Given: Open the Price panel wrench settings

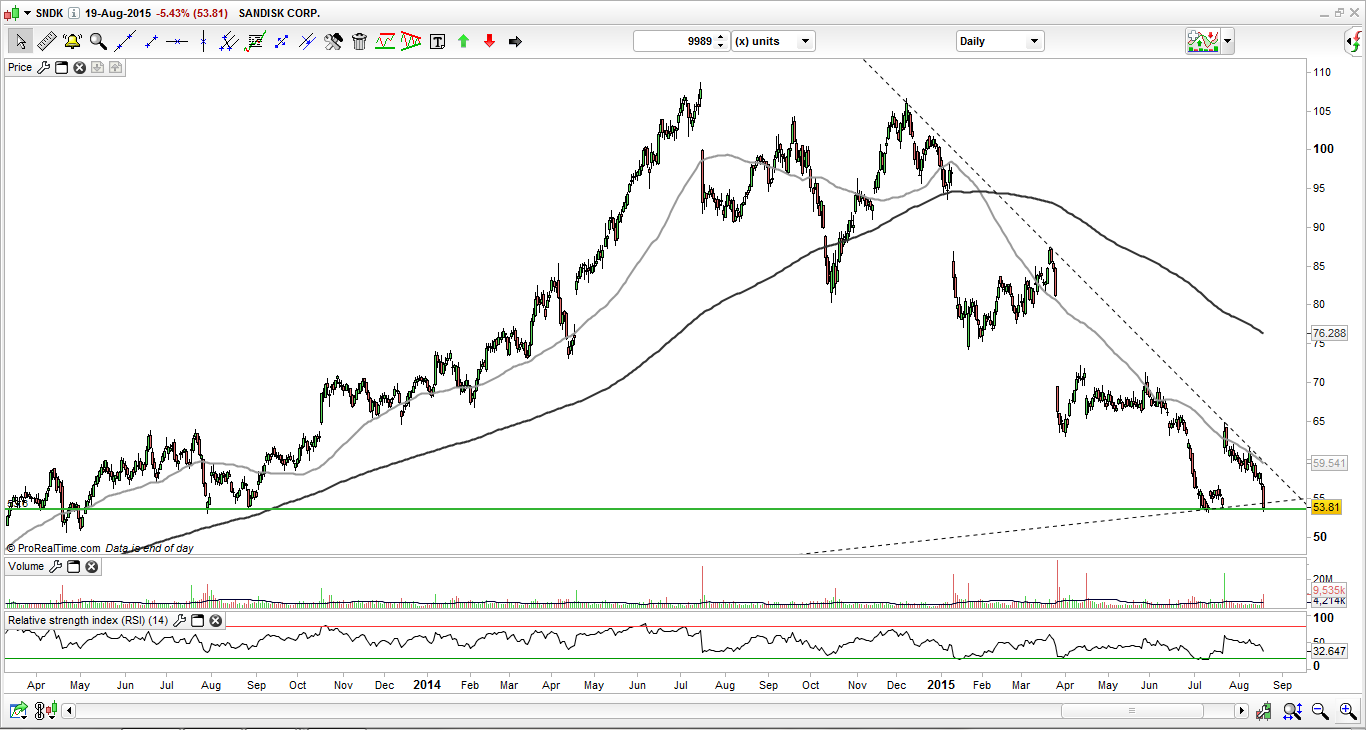Looking at the screenshot, I should click(42, 67).
